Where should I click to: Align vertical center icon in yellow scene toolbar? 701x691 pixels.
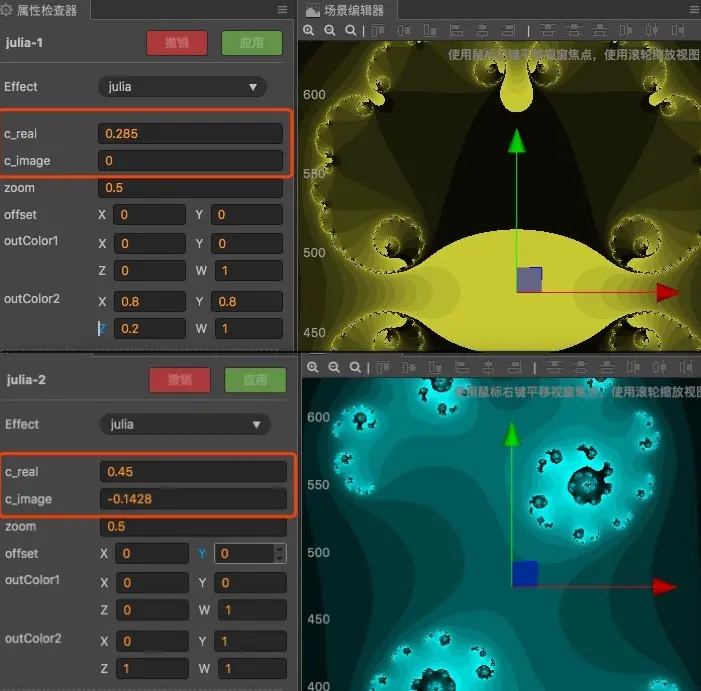coord(404,30)
